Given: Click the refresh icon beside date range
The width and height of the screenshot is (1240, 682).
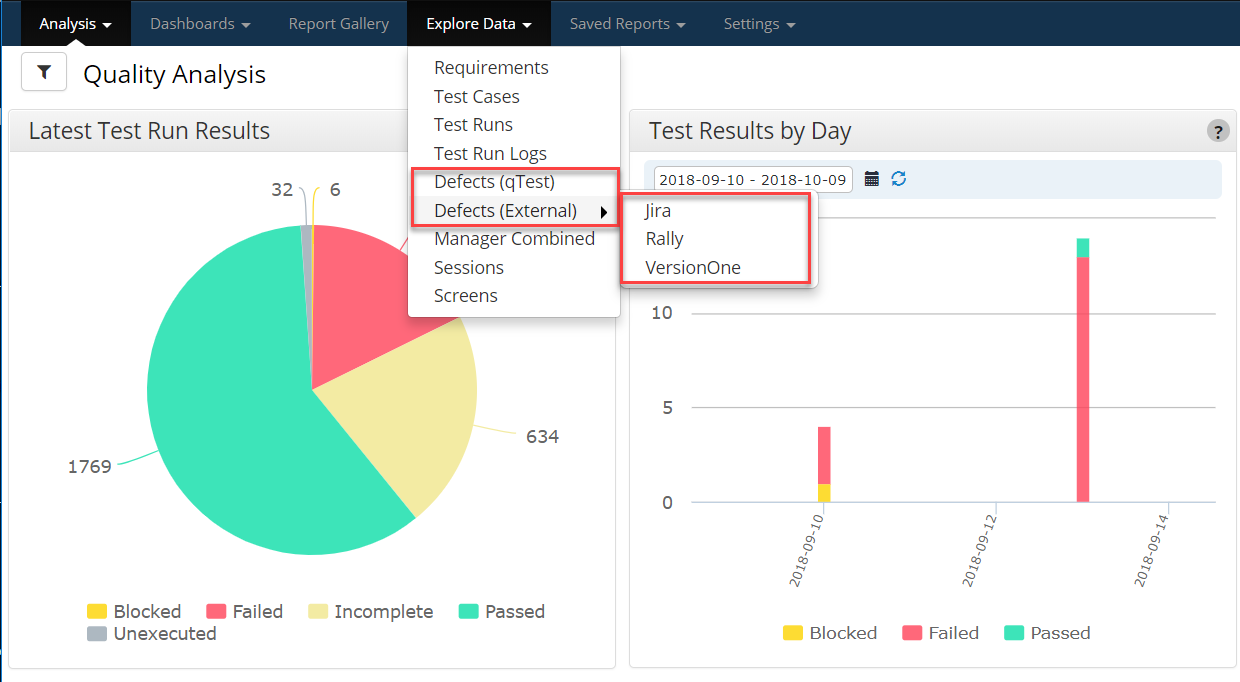Looking at the screenshot, I should pos(898,179).
